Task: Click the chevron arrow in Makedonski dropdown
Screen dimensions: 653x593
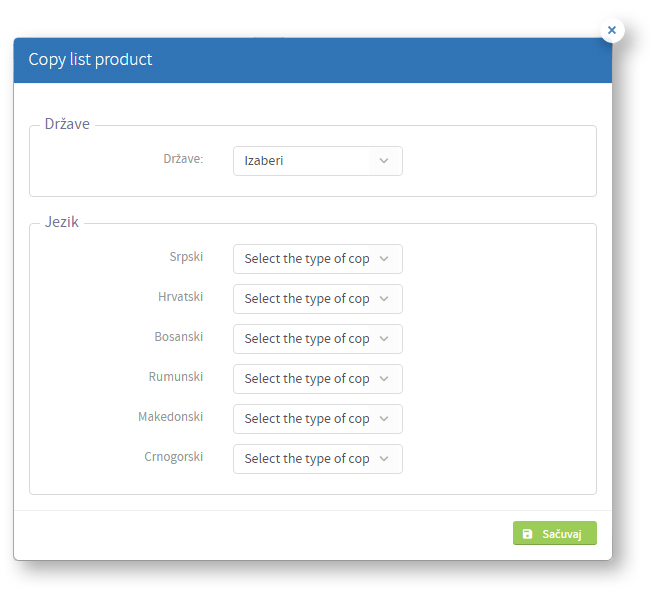Action: coord(384,419)
